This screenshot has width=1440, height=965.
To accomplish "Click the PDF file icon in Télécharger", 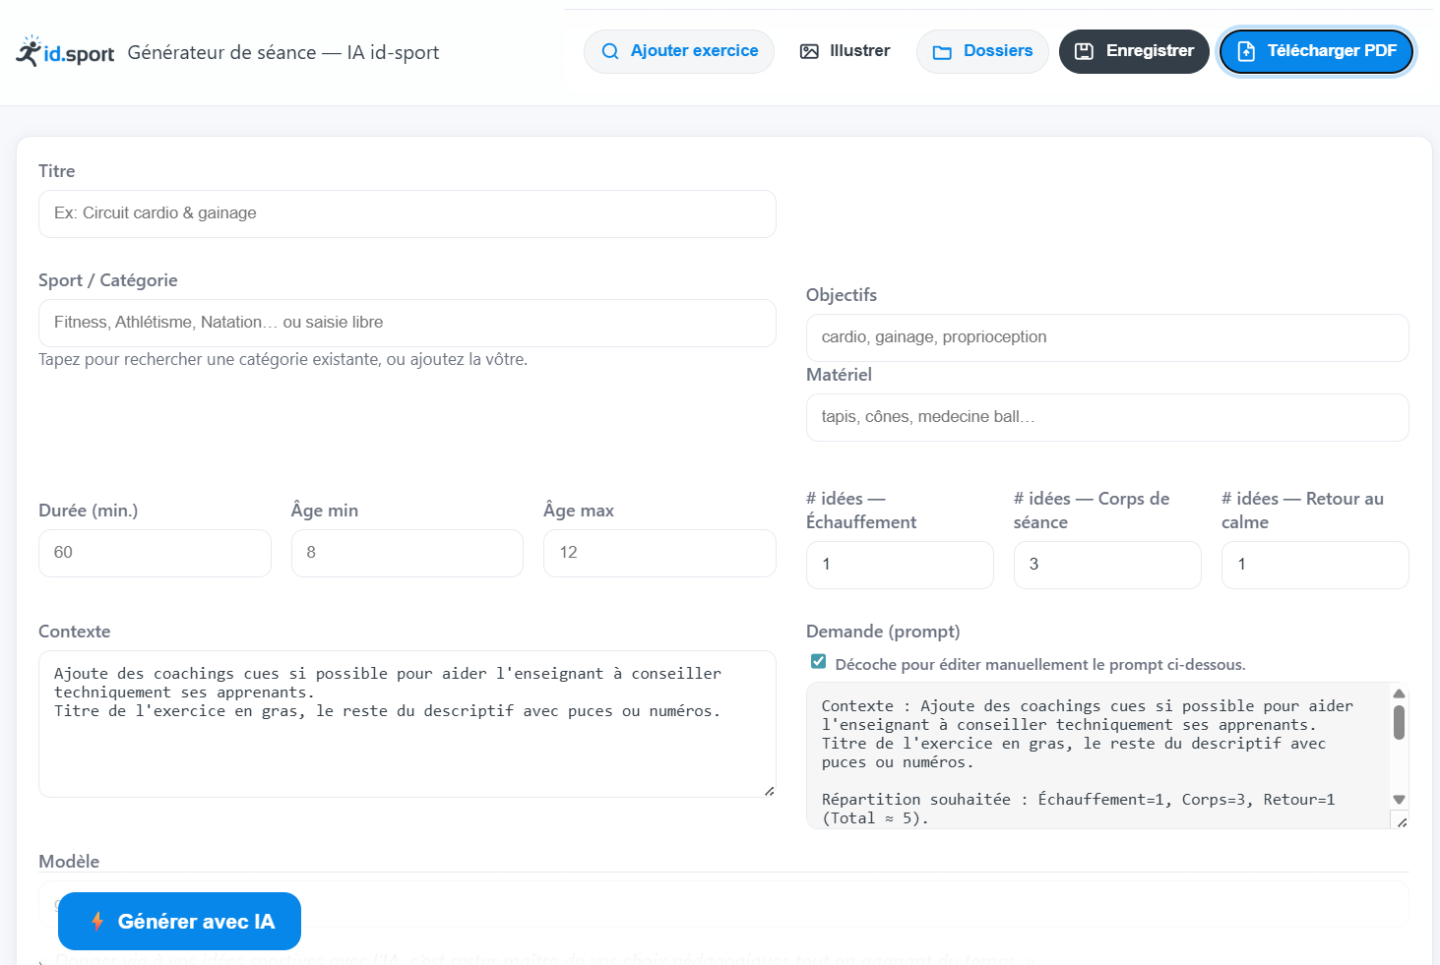I will (x=1246, y=51).
